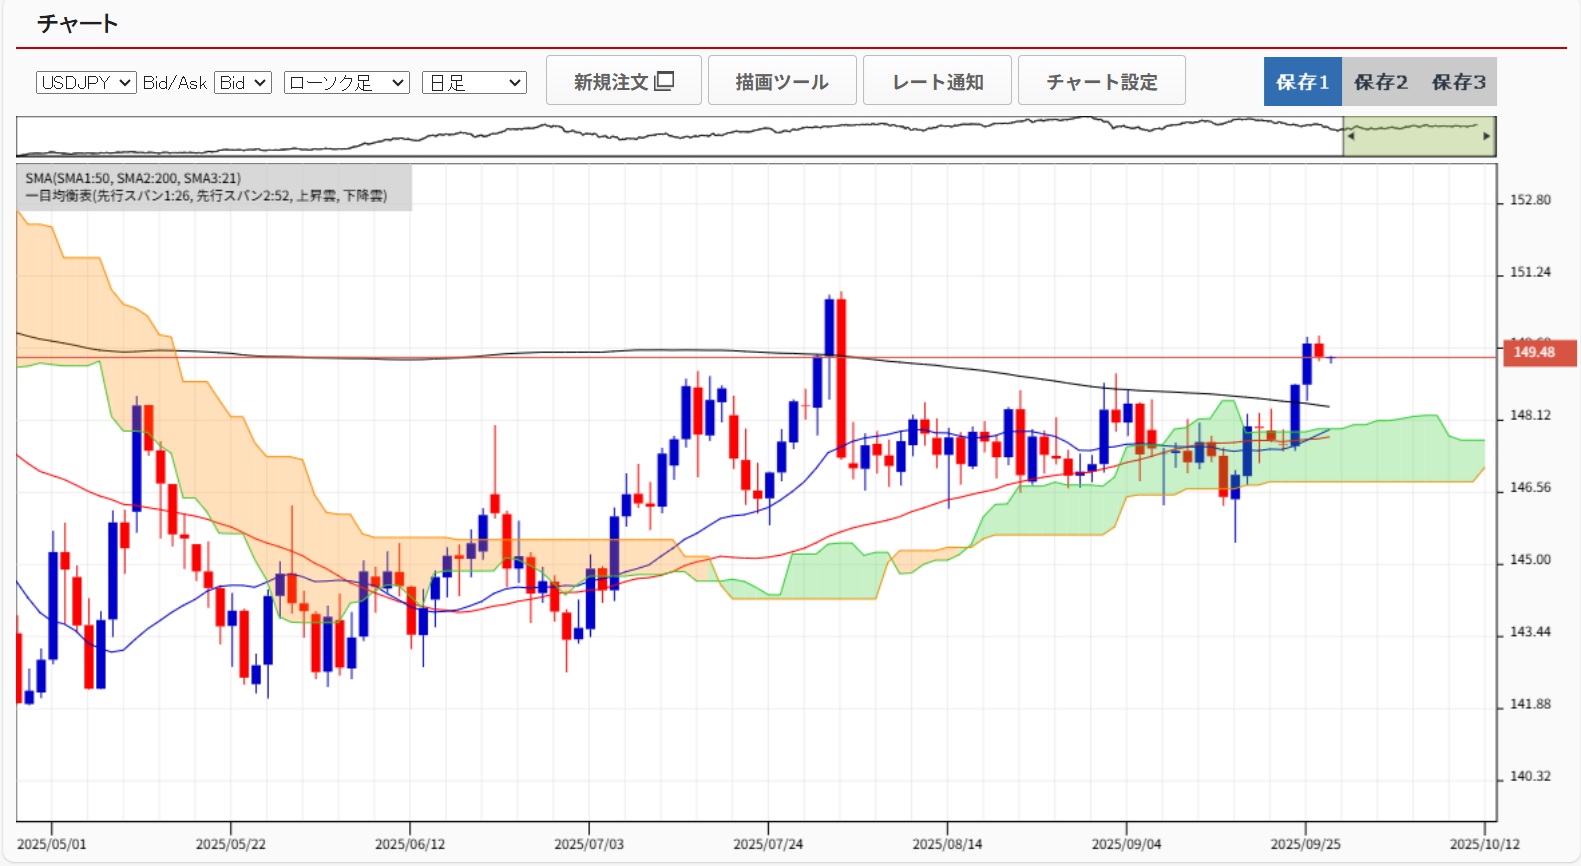
Task: Click the 2025/05/22 date axis label
Action: (231, 844)
